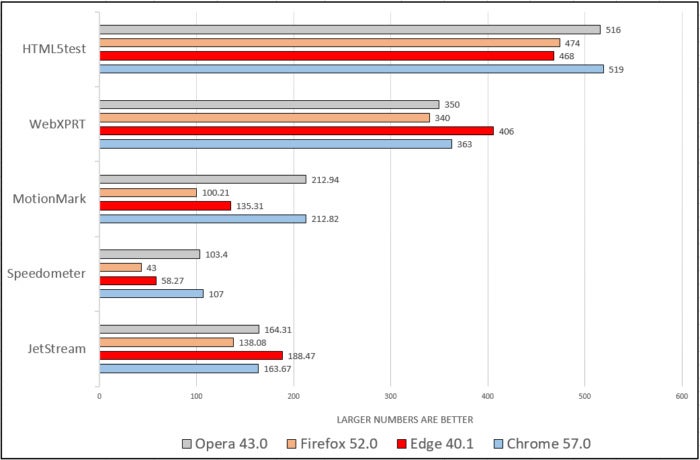The height and width of the screenshot is (460, 700).
Task: Click the x-axis tick label 500
Action: coord(585,396)
